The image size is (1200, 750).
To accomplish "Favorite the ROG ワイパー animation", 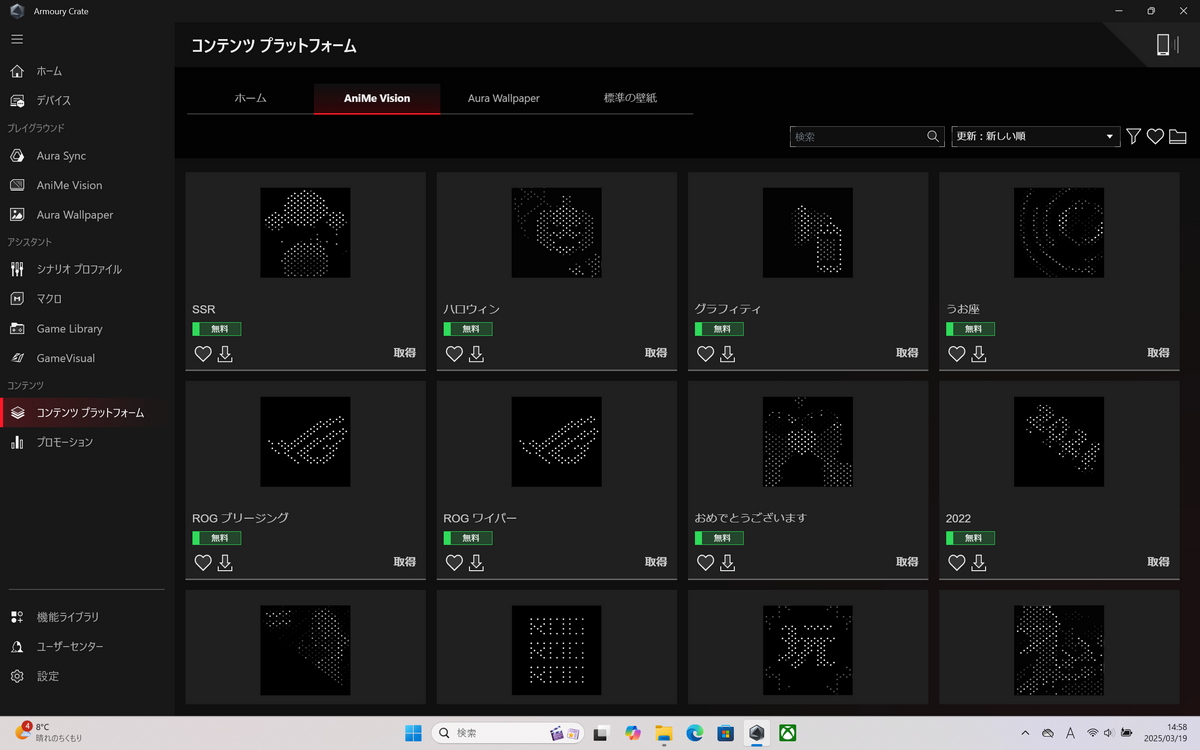I will pyautogui.click(x=454, y=563).
